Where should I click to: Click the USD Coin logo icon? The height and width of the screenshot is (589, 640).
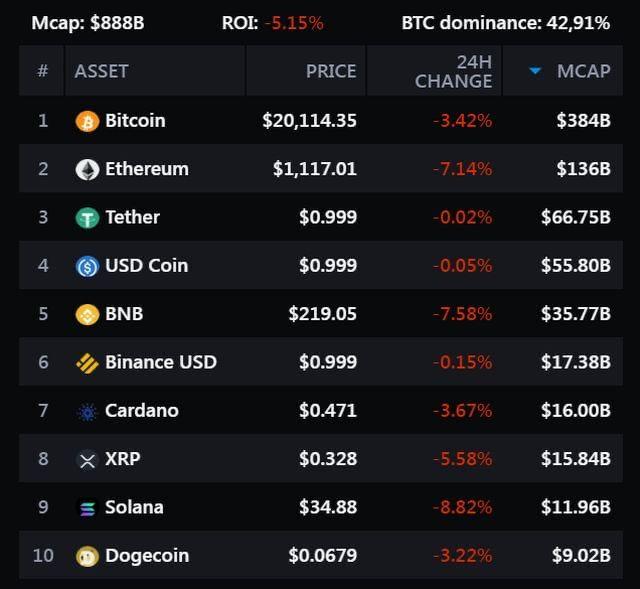pyautogui.click(x=87, y=266)
